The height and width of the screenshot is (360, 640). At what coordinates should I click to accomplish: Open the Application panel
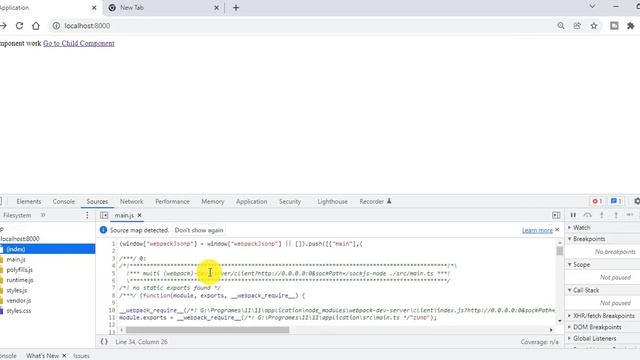[251, 202]
